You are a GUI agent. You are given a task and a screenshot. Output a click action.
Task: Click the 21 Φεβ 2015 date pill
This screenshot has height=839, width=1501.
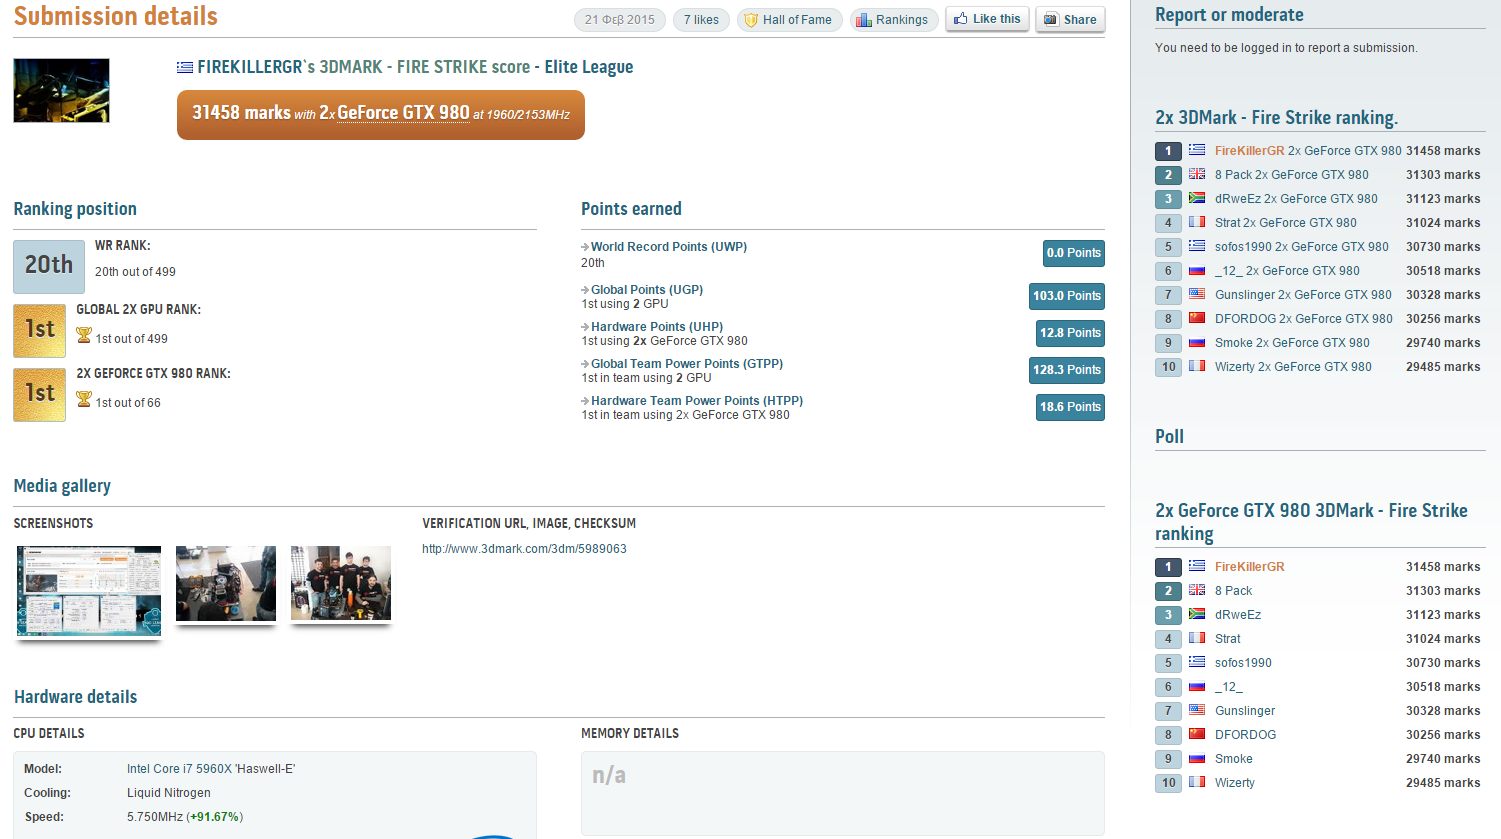click(x=620, y=20)
